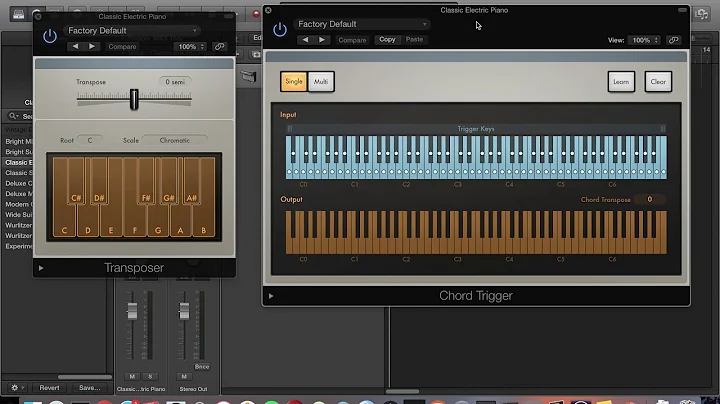Select Wide Su preset in library list
Image resolution: width=720 pixels, height=404 pixels.
[x=18, y=215]
